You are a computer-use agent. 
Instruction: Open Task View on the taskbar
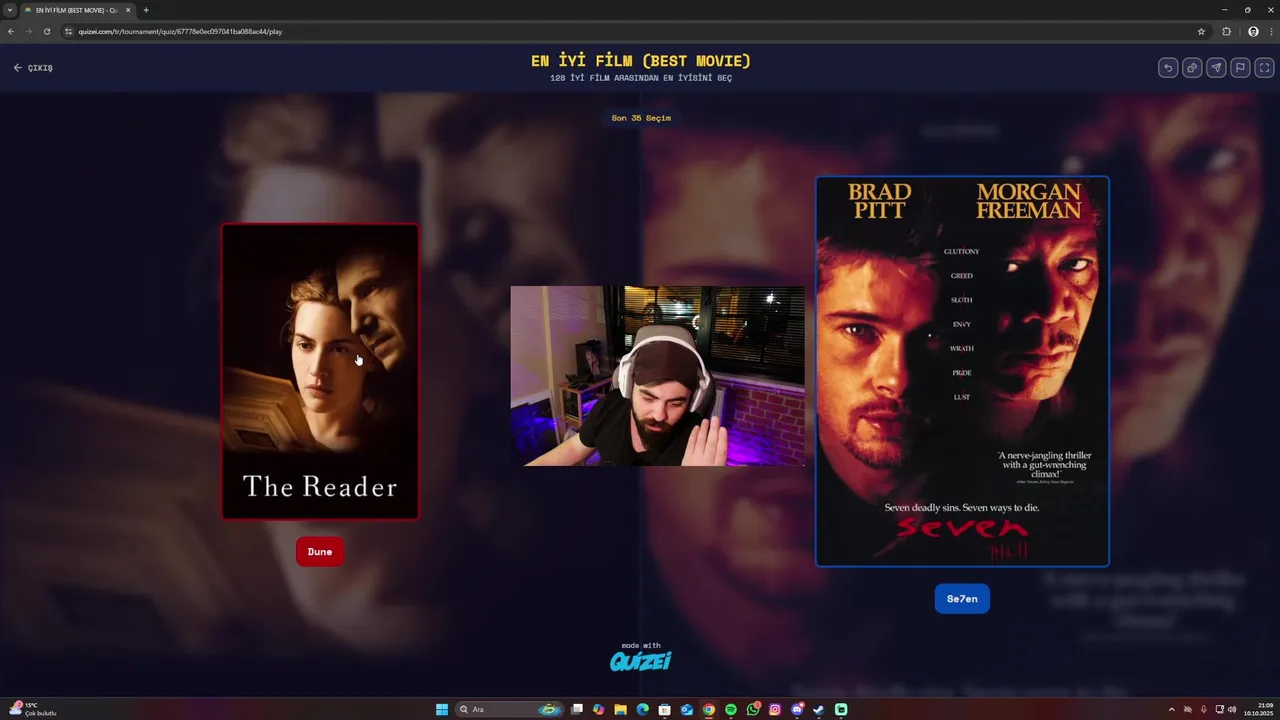pos(577,709)
